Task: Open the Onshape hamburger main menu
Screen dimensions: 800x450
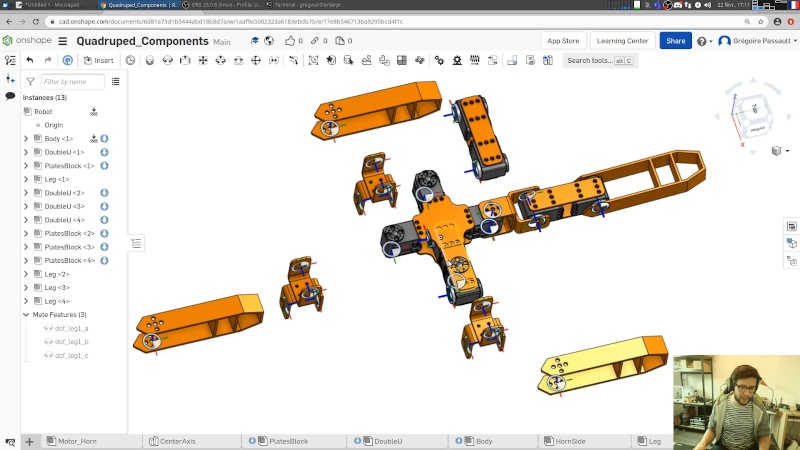Action: (63, 41)
